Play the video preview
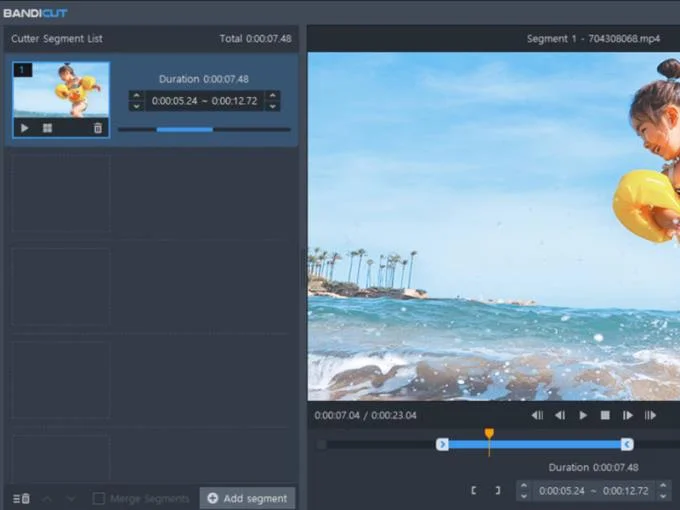The image size is (680, 510). pyautogui.click(x=583, y=415)
